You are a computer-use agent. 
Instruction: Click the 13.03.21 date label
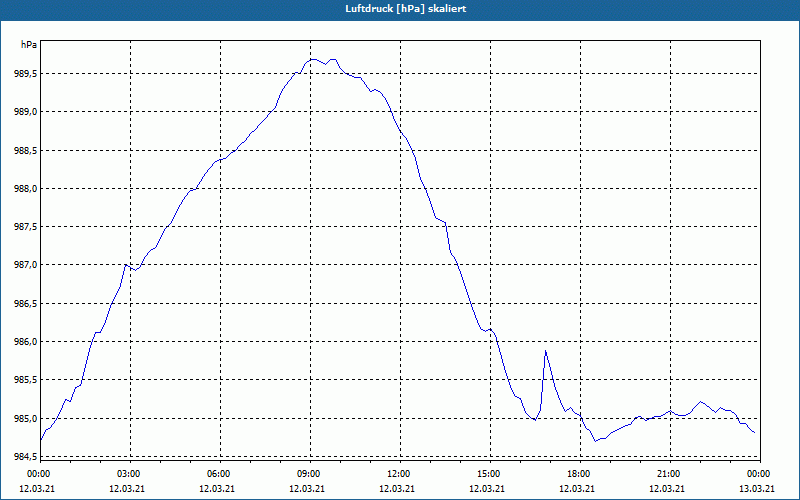[757, 489]
